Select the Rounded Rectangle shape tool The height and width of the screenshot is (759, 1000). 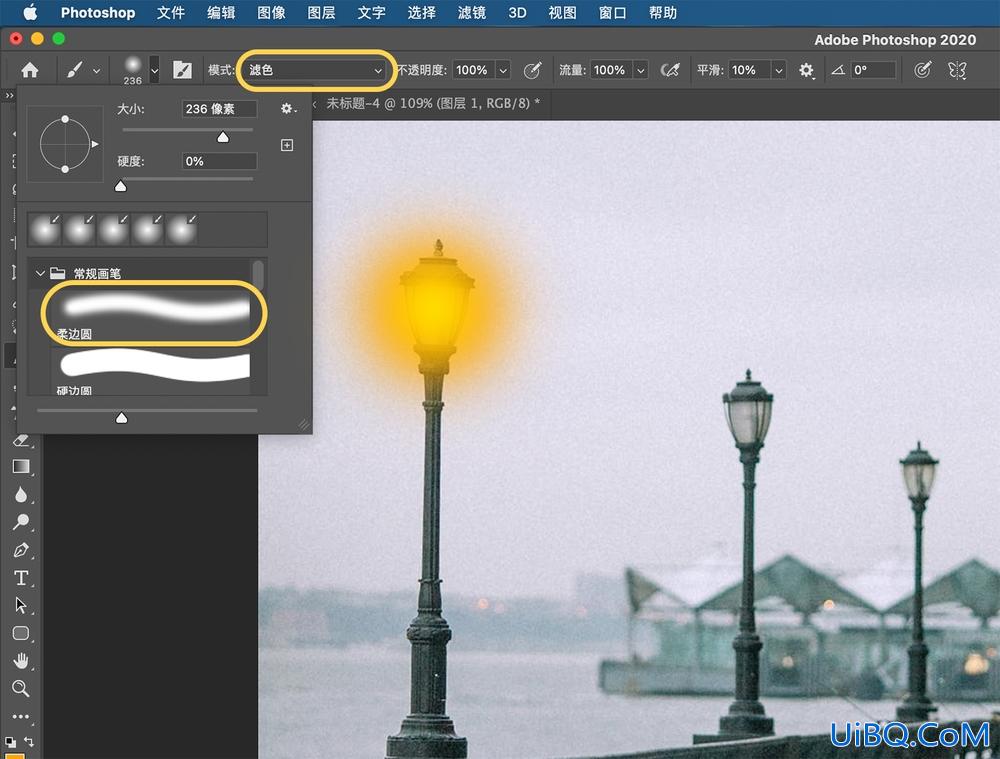pyautogui.click(x=21, y=633)
